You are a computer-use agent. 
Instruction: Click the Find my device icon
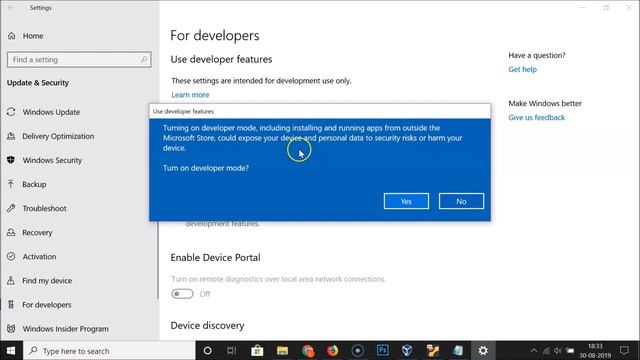coord(11,280)
